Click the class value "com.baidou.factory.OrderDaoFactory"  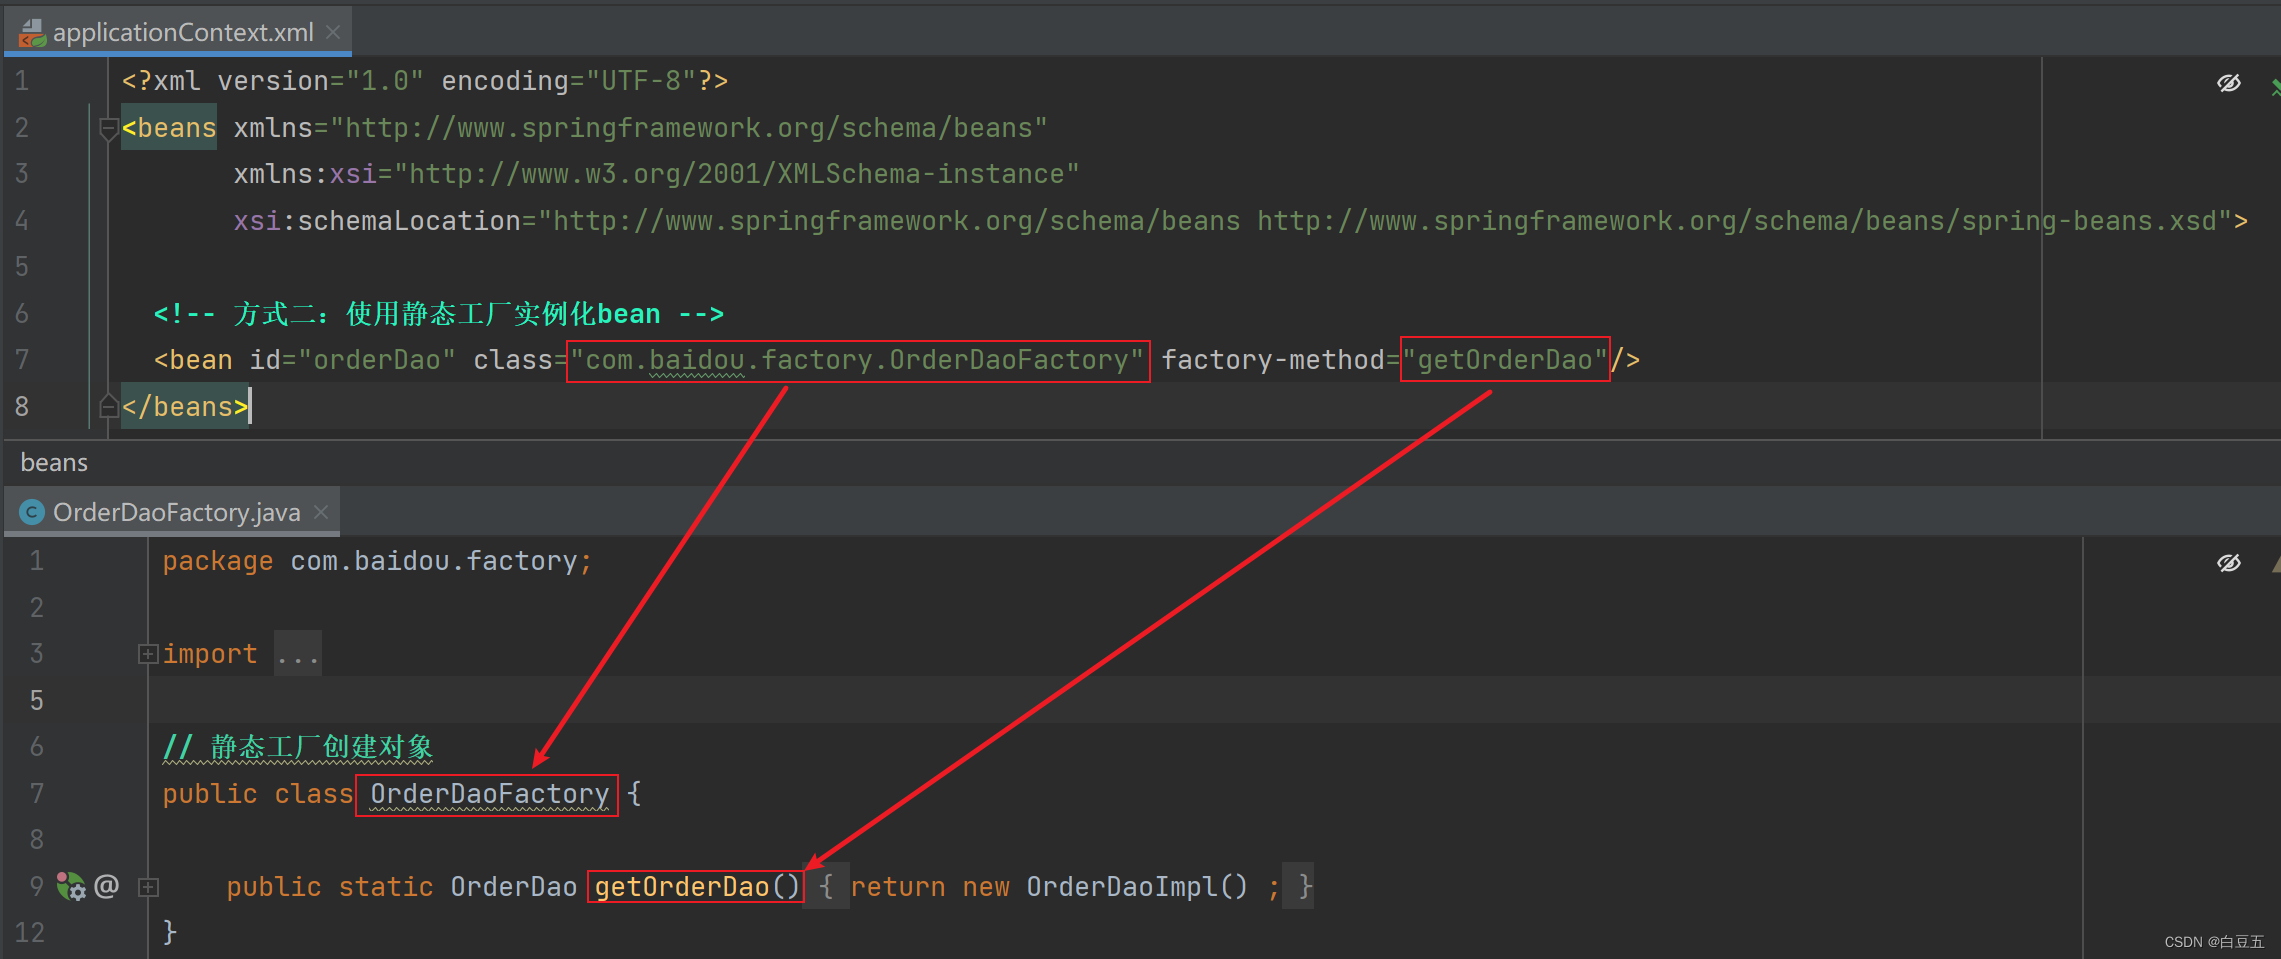[858, 360]
